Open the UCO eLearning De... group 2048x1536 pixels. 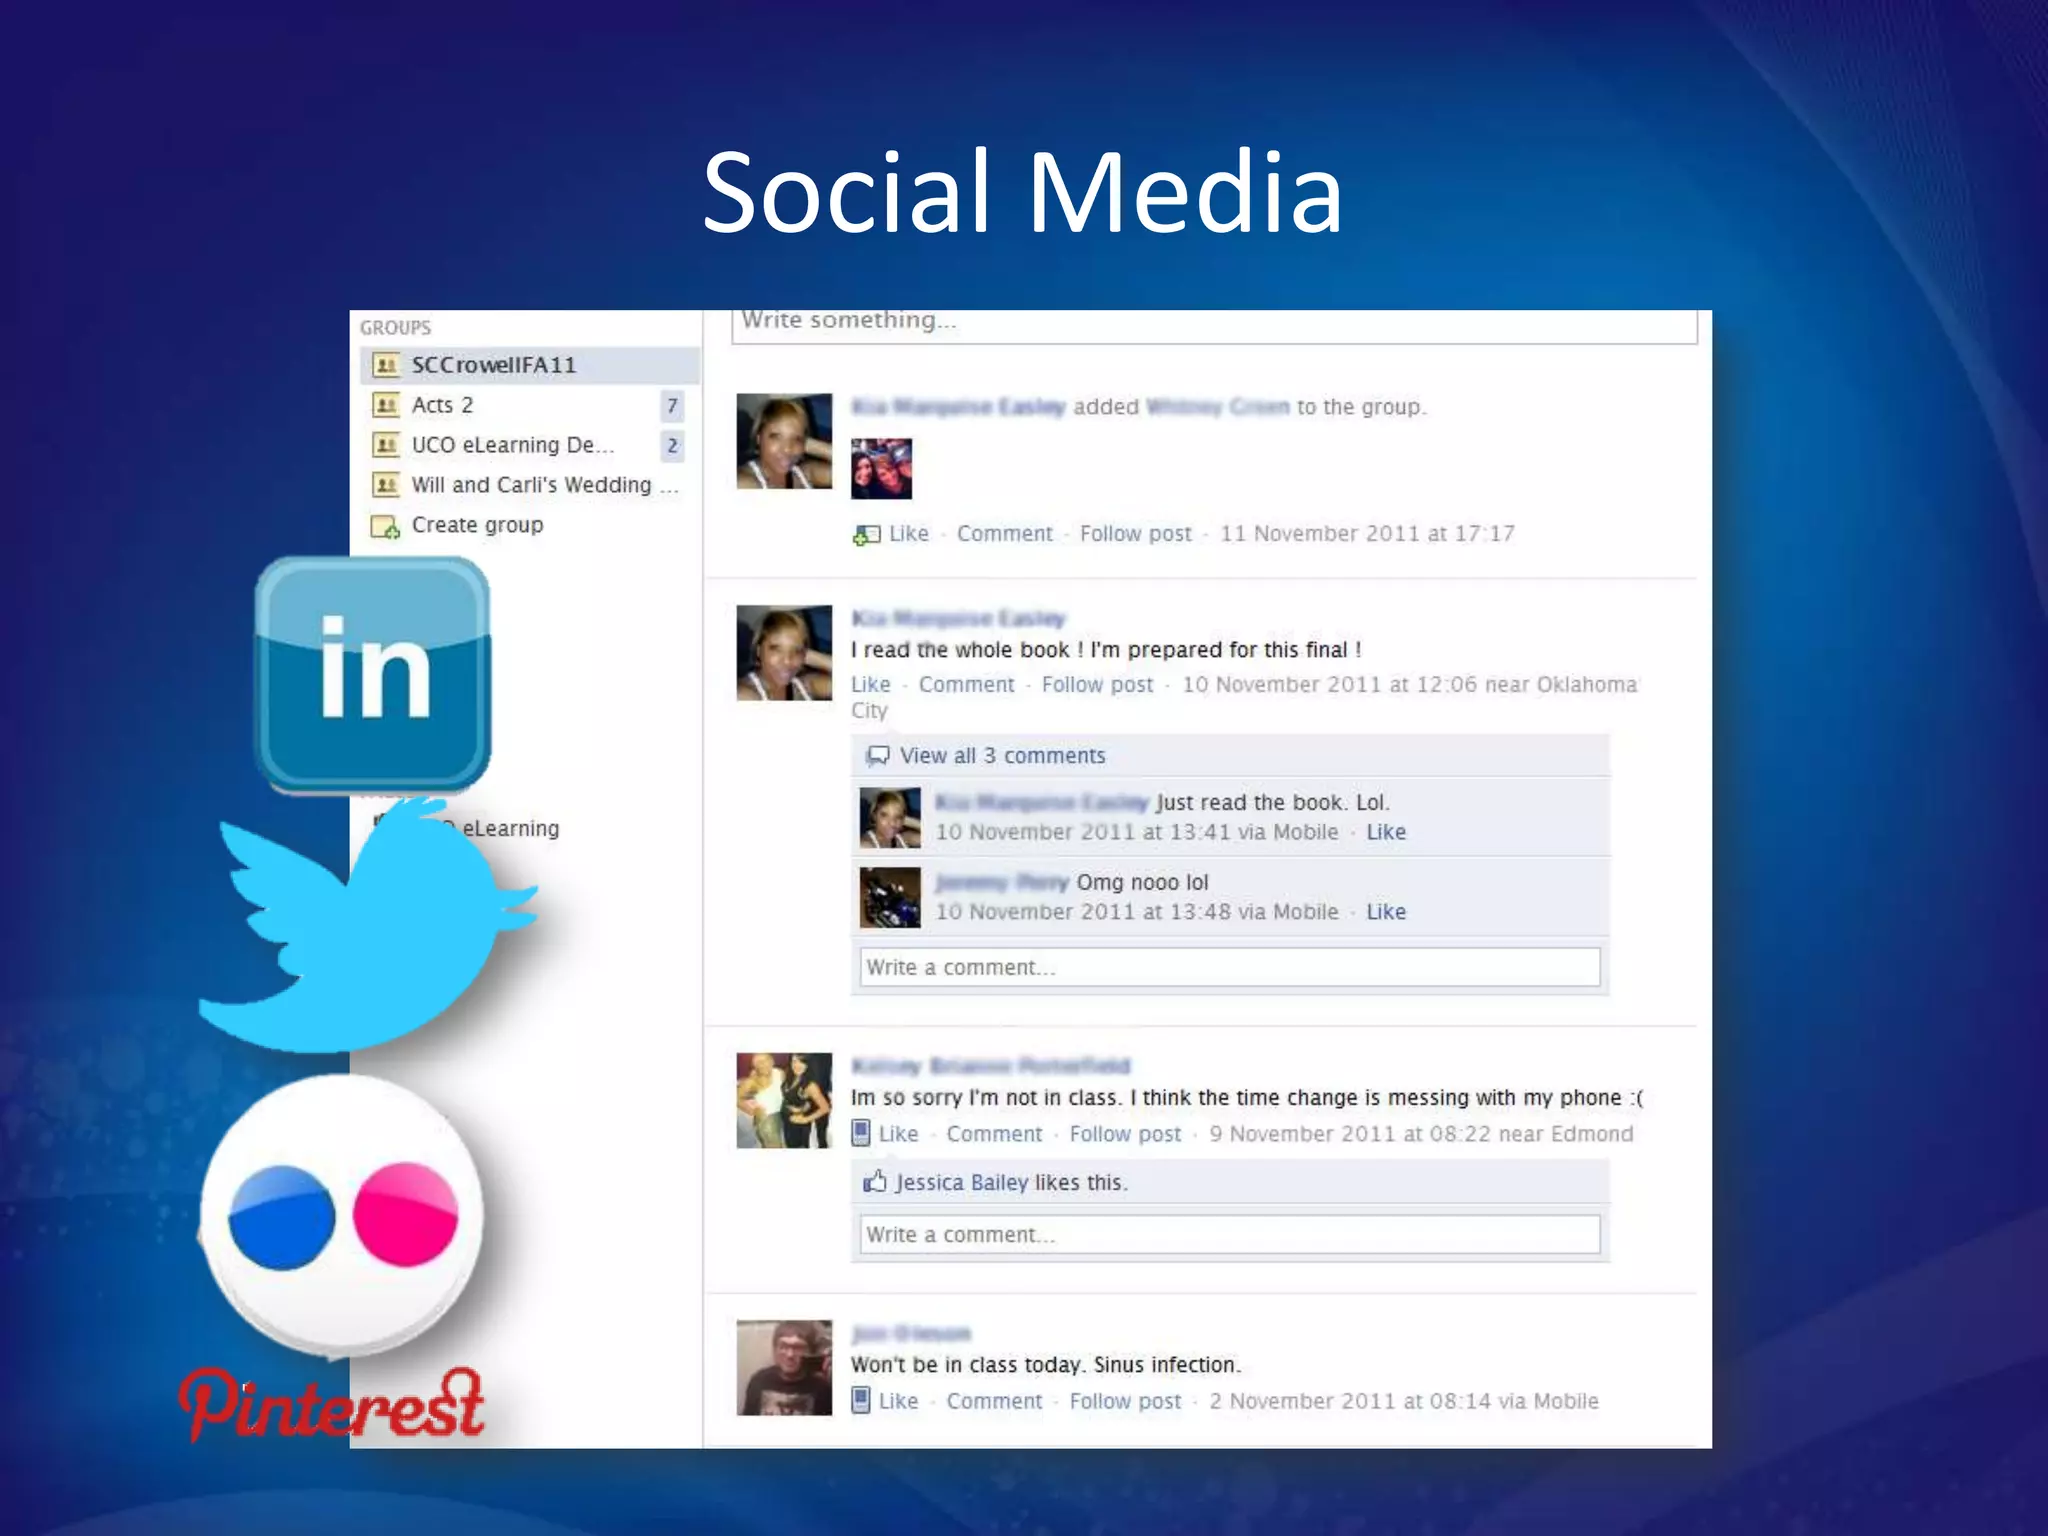pyautogui.click(x=512, y=445)
